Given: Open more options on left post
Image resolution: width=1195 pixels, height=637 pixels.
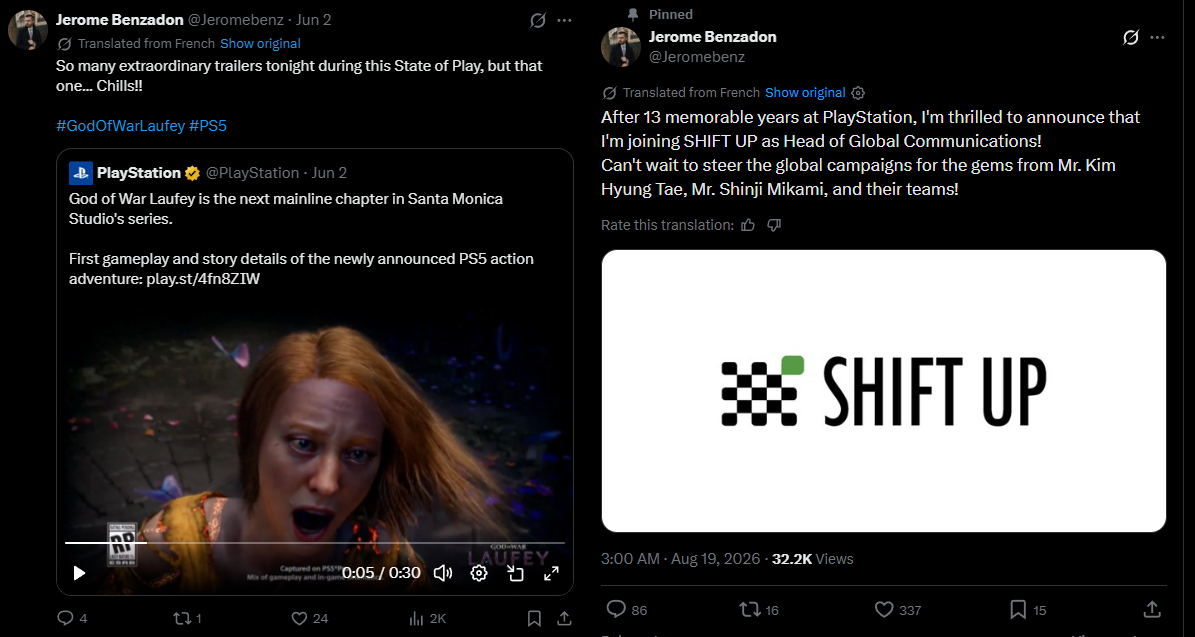Looking at the screenshot, I should (x=564, y=21).
